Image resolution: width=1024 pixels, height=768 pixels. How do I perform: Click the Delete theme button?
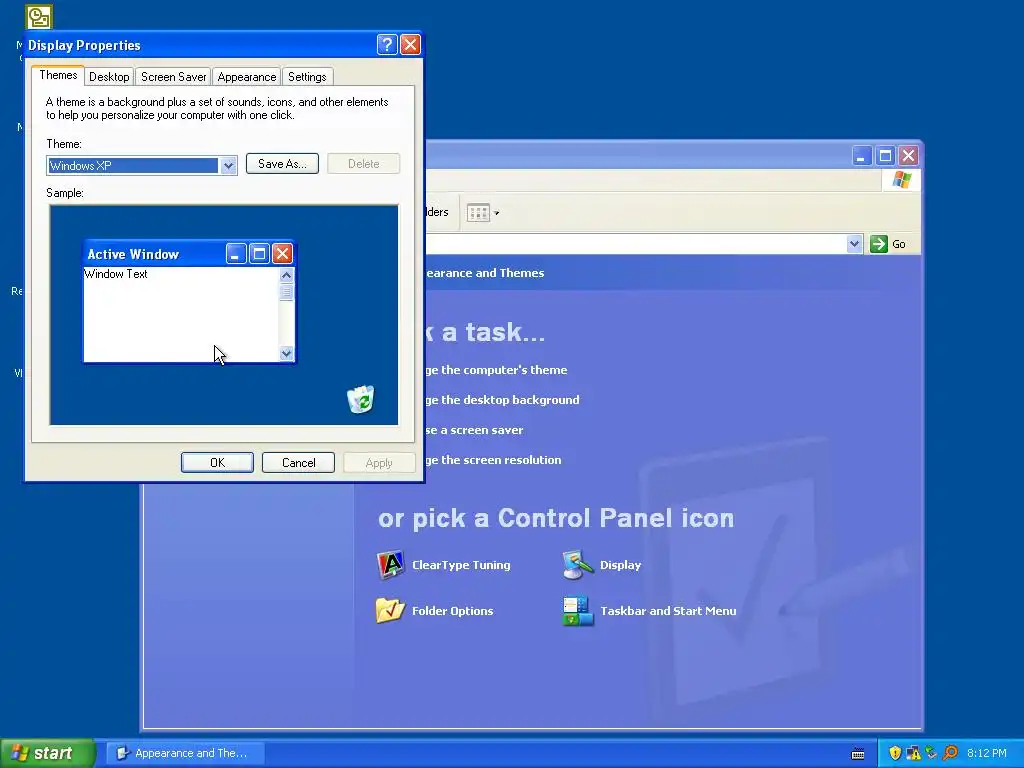363,163
